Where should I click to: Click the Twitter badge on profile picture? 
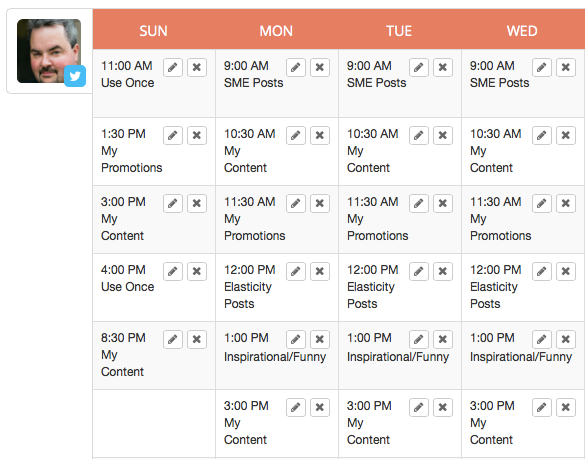pyautogui.click(x=75, y=76)
